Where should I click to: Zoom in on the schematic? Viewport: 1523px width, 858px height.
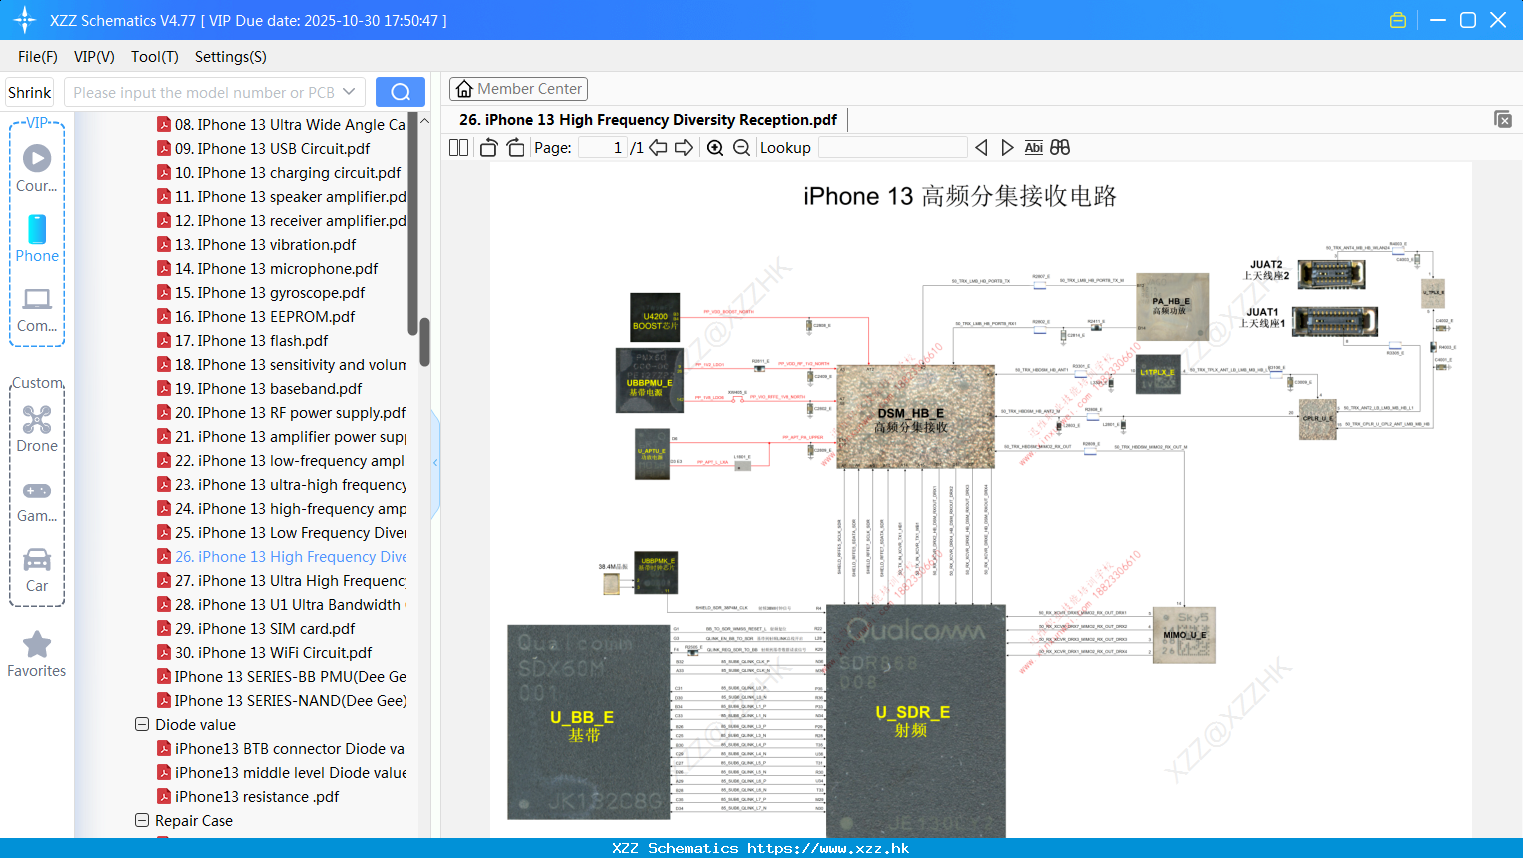tap(715, 147)
